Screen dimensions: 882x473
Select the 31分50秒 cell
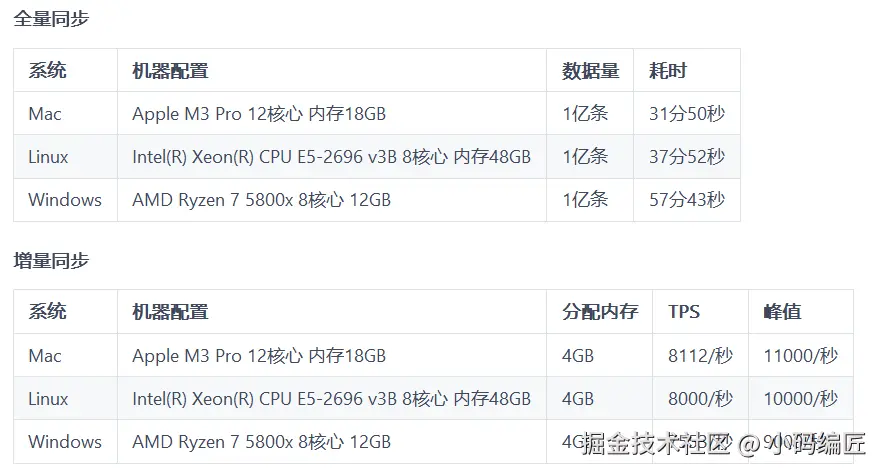click(687, 114)
